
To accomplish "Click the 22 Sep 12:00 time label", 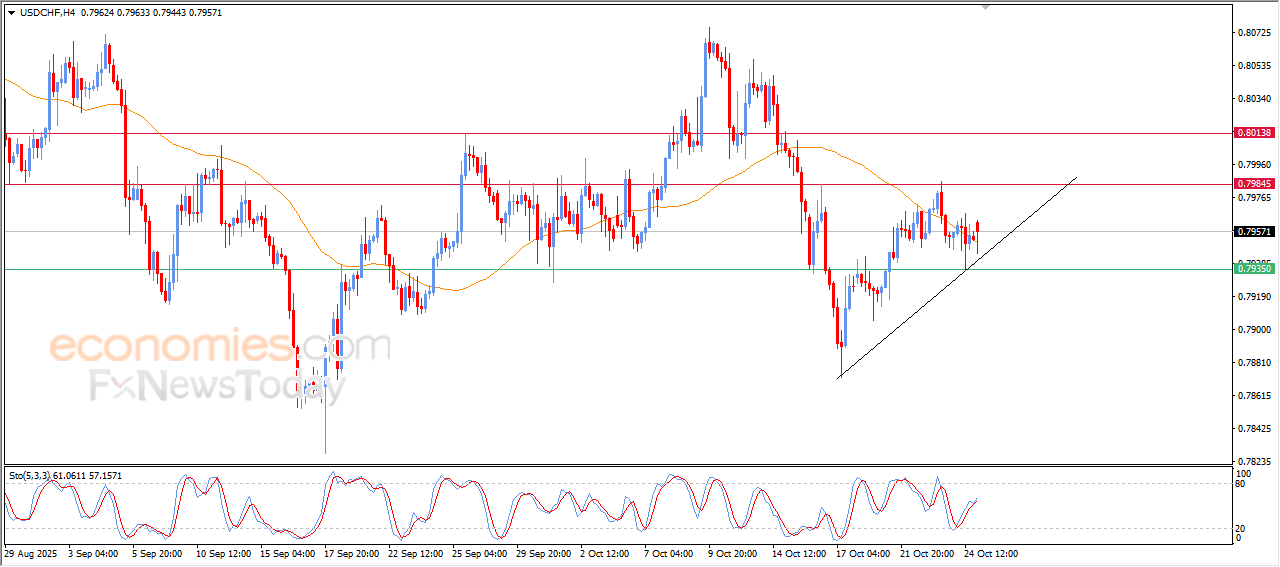I will click(418, 553).
